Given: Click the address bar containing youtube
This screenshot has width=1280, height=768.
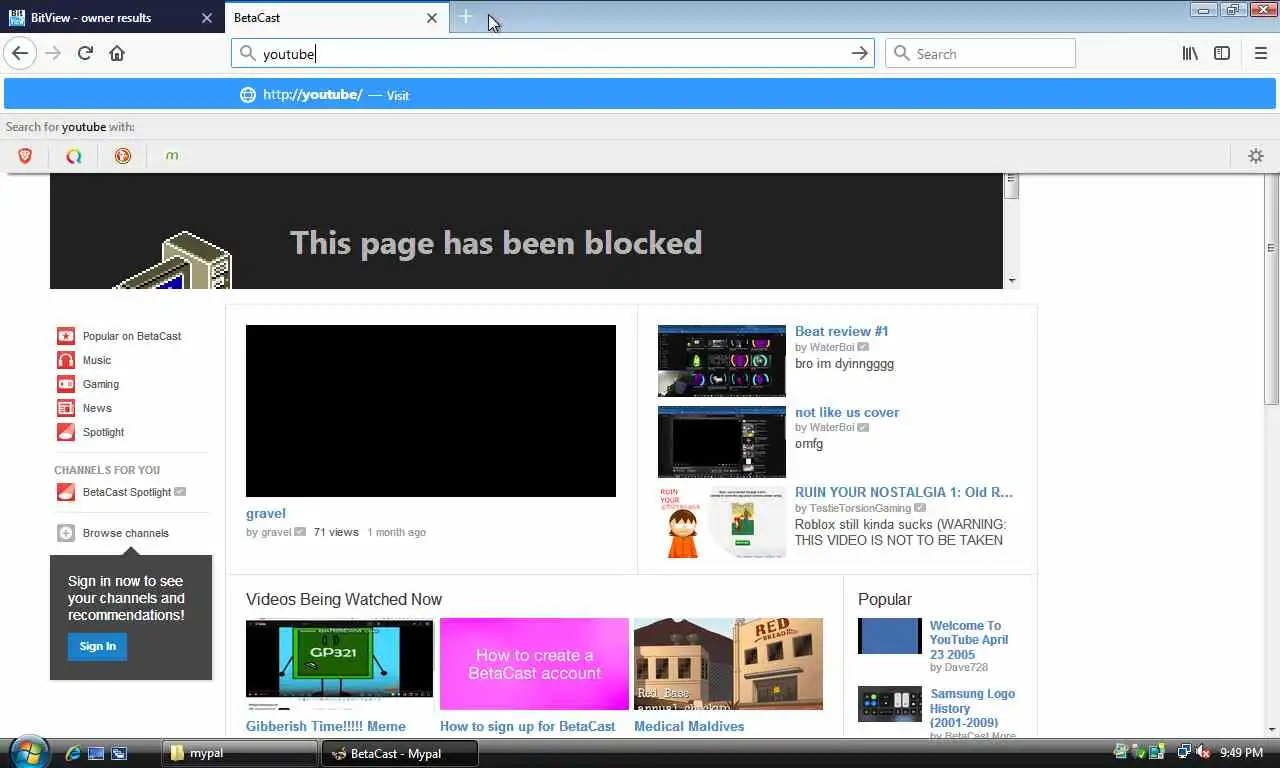Looking at the screenshot, I should point(552,54).
